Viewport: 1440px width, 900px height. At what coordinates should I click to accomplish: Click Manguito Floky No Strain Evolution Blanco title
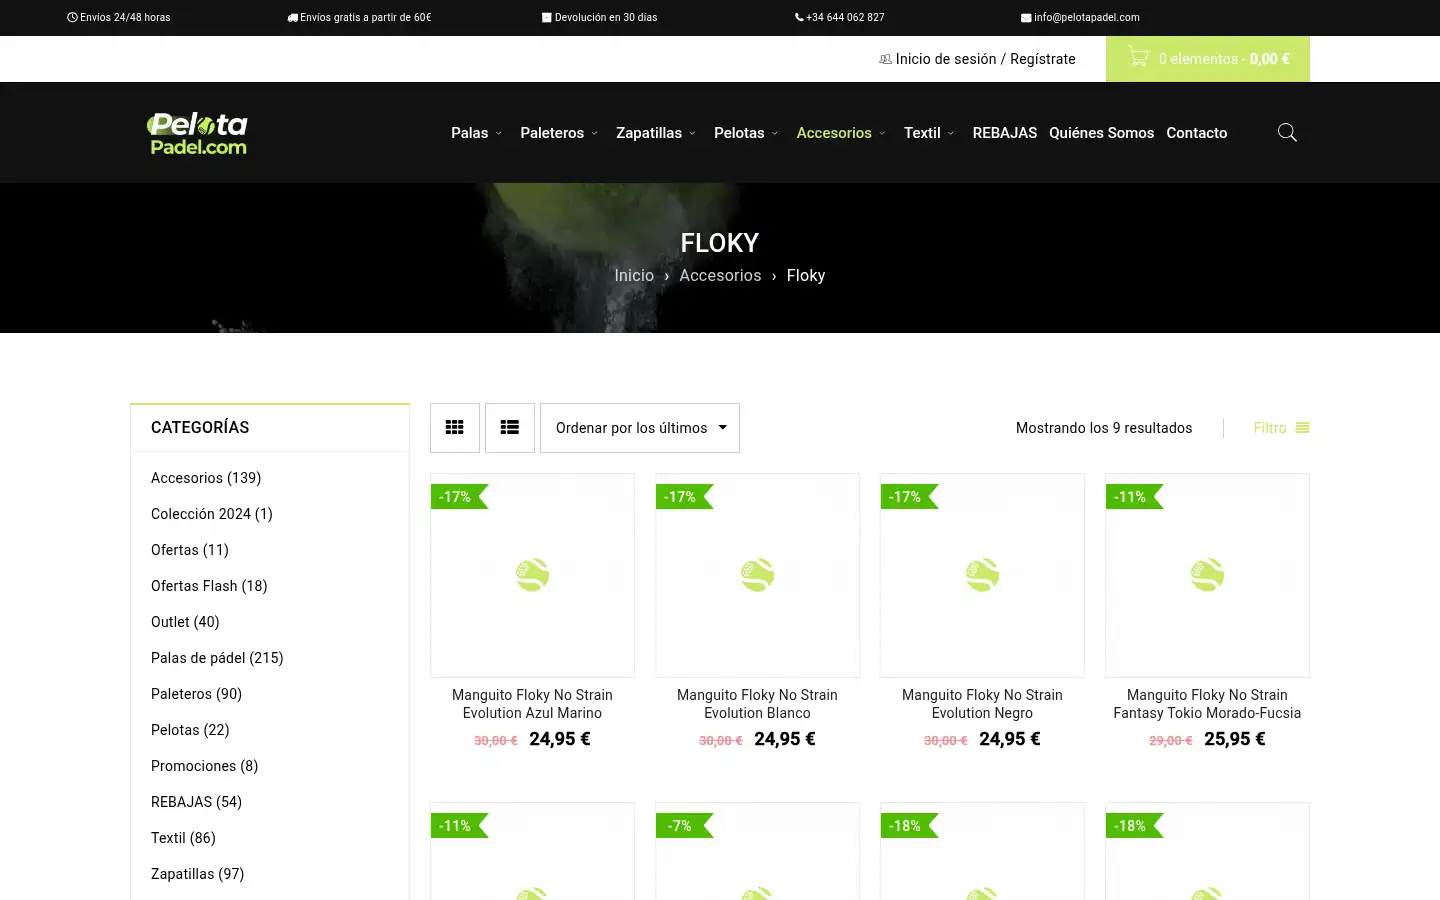pos(757,704)
